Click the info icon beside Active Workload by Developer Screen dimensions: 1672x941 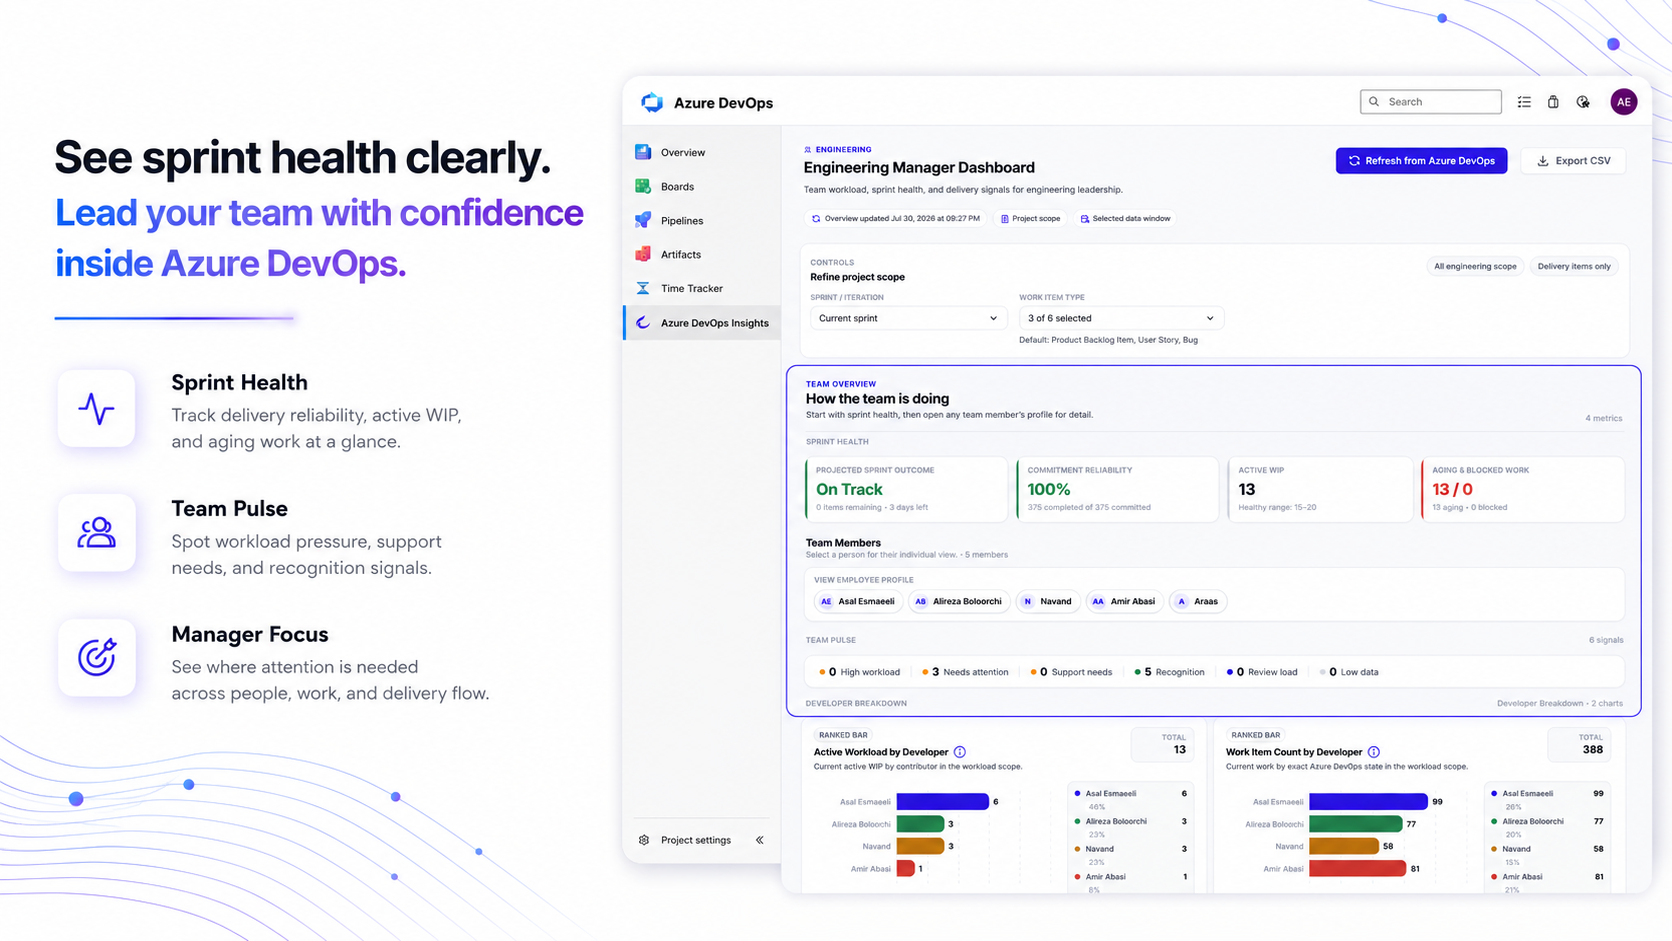pyautogui.click(x=960, y=752)
